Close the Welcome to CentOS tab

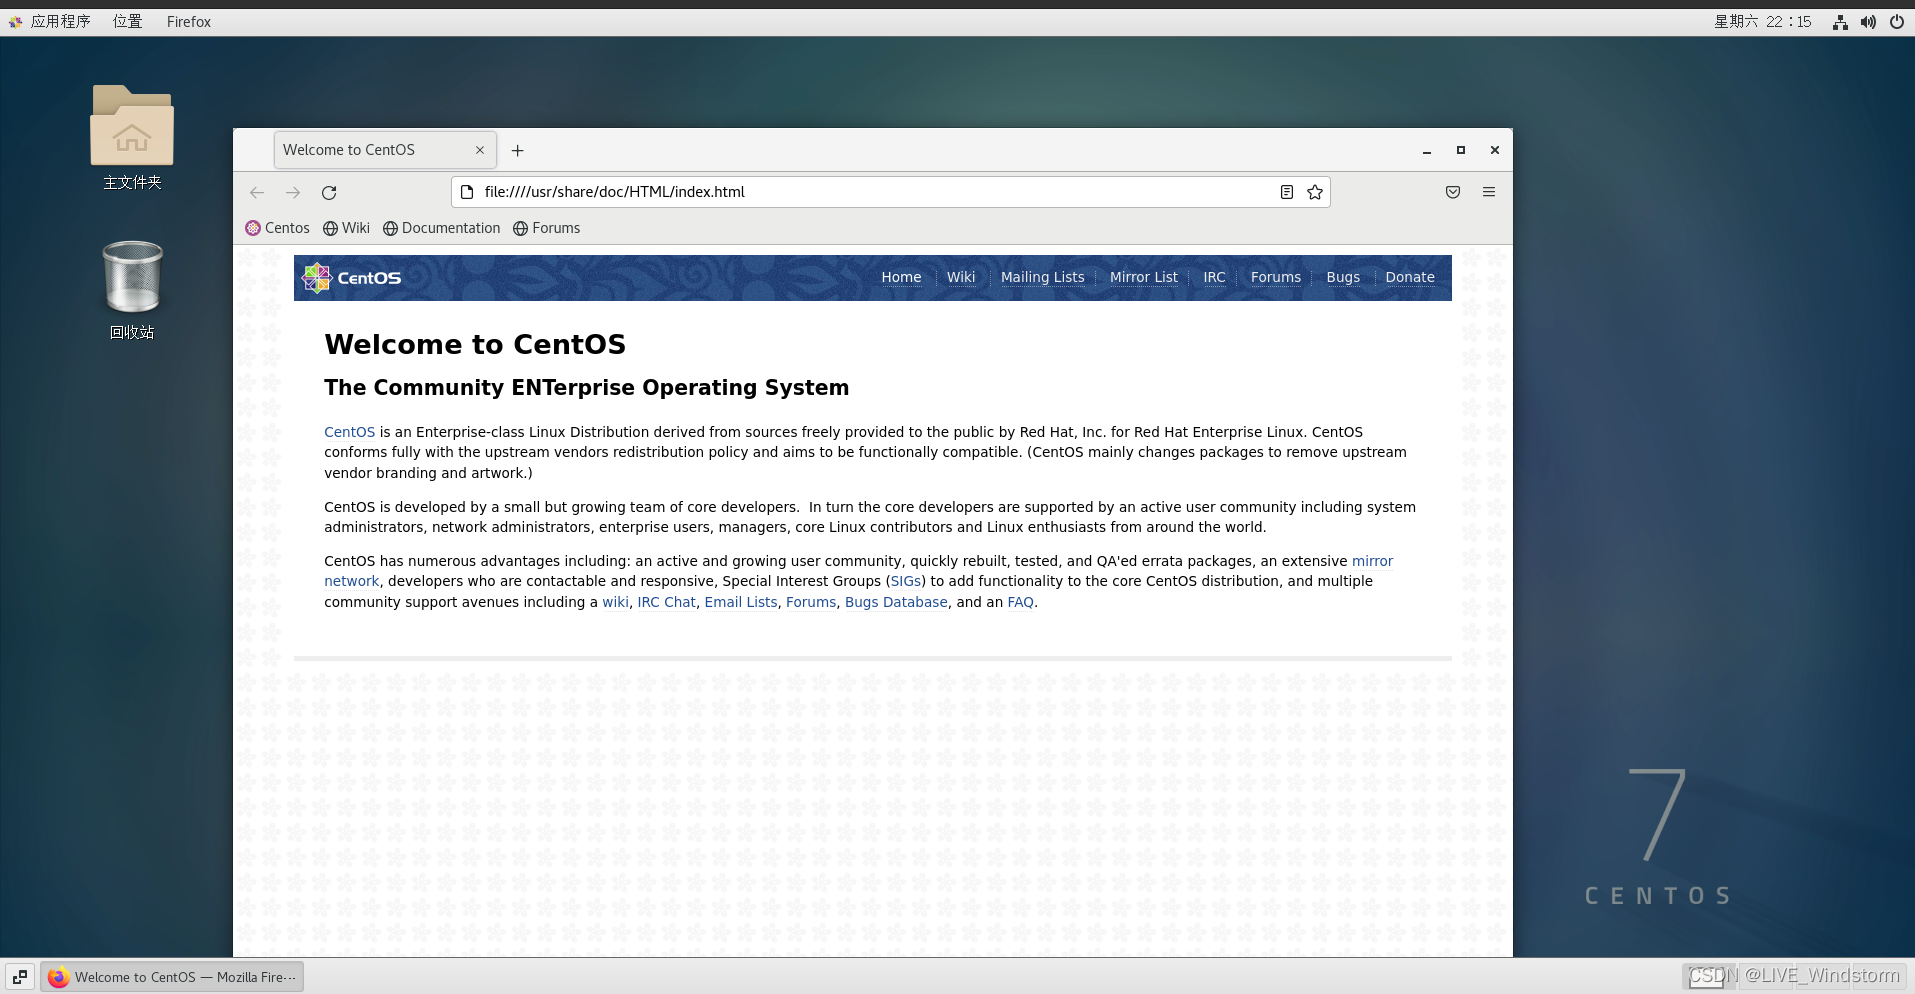(480, 150)
